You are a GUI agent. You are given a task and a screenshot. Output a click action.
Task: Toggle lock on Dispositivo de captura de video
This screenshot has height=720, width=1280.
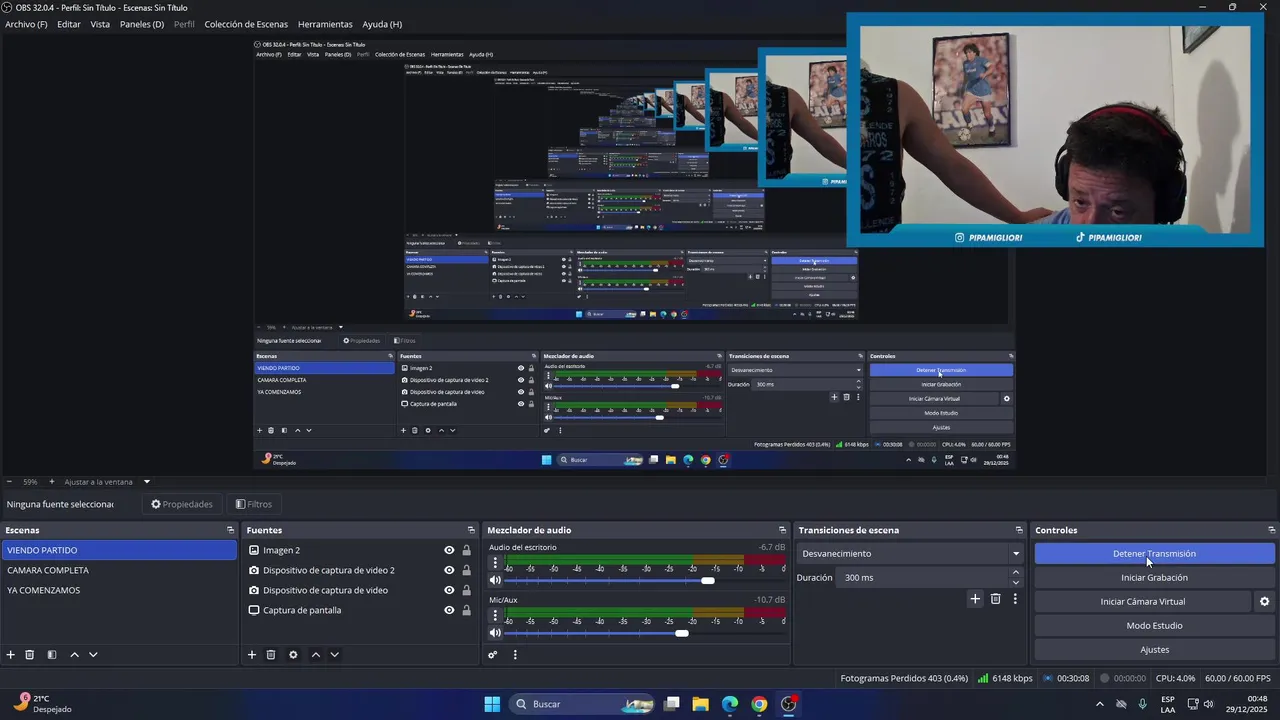pyautogui.click(x=466, y=590)
